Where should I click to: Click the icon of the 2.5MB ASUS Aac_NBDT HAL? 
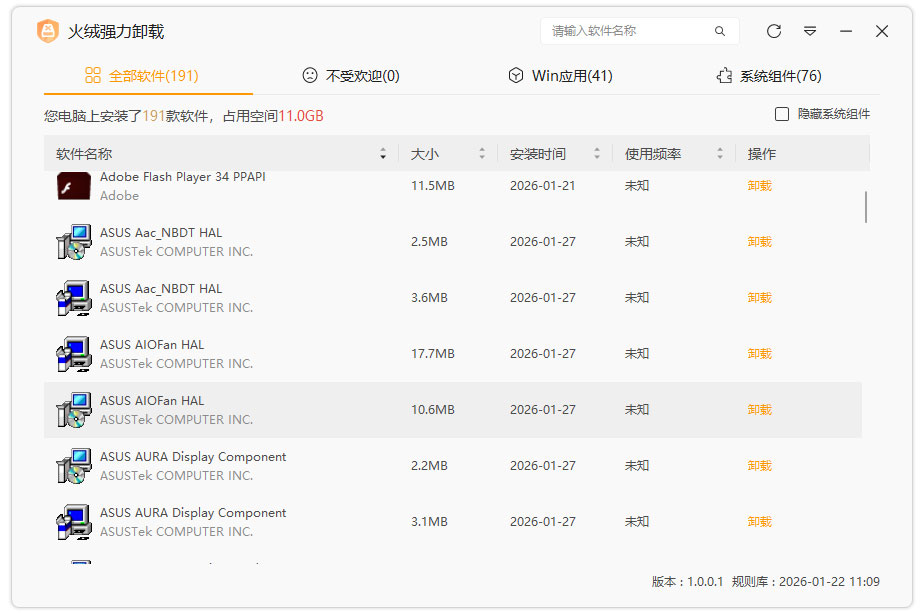tap(74, 242)
